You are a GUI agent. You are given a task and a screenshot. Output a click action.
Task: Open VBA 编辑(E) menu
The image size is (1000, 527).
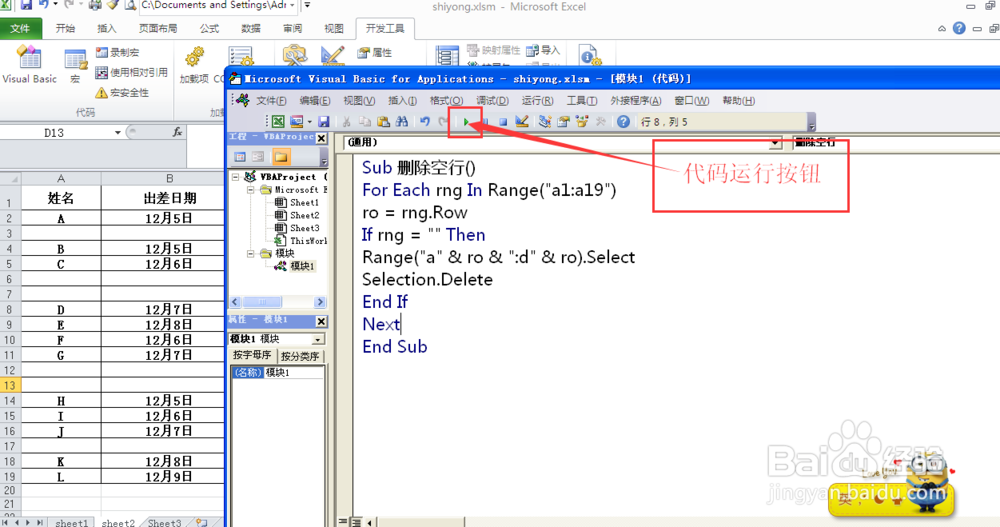tap(315, 101)
